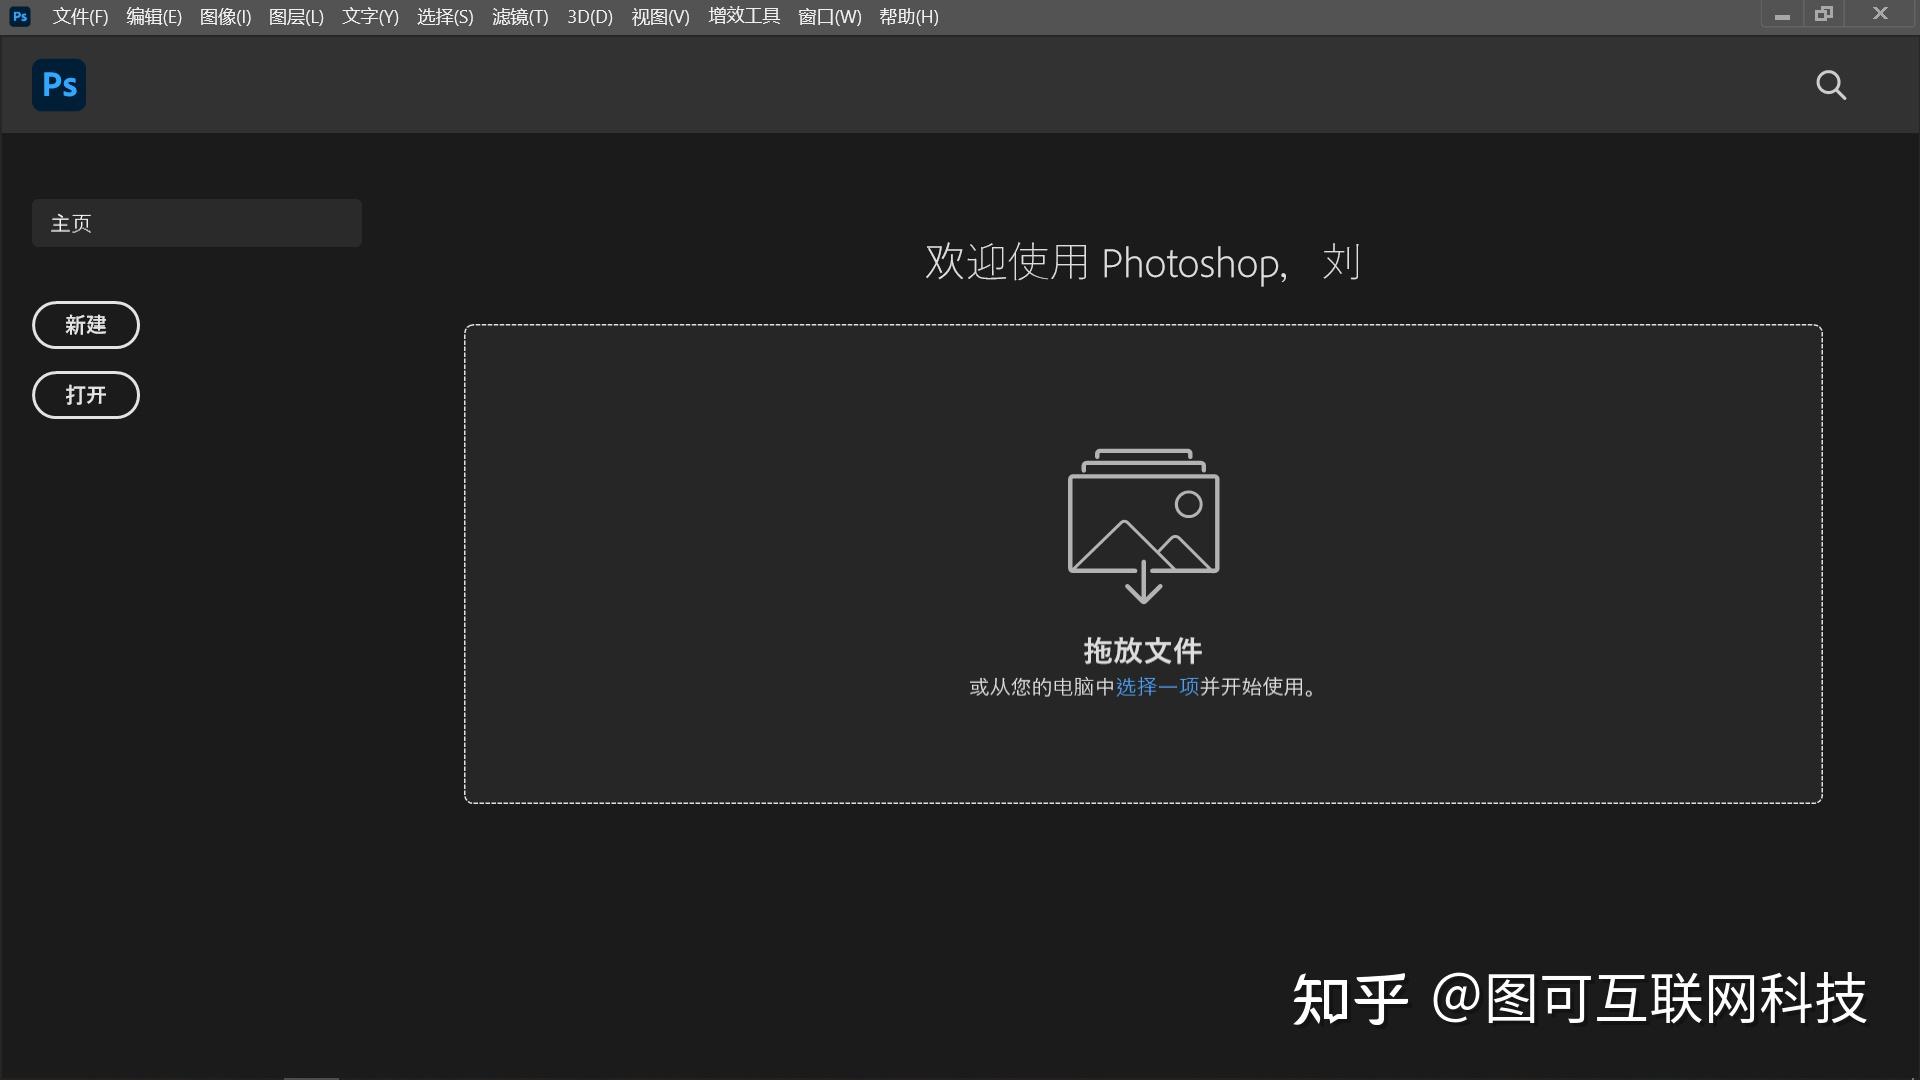Click the 选择一项 link to browse files
The width and height of the screenshot is (1920, 1080).
coord(1155,687)
